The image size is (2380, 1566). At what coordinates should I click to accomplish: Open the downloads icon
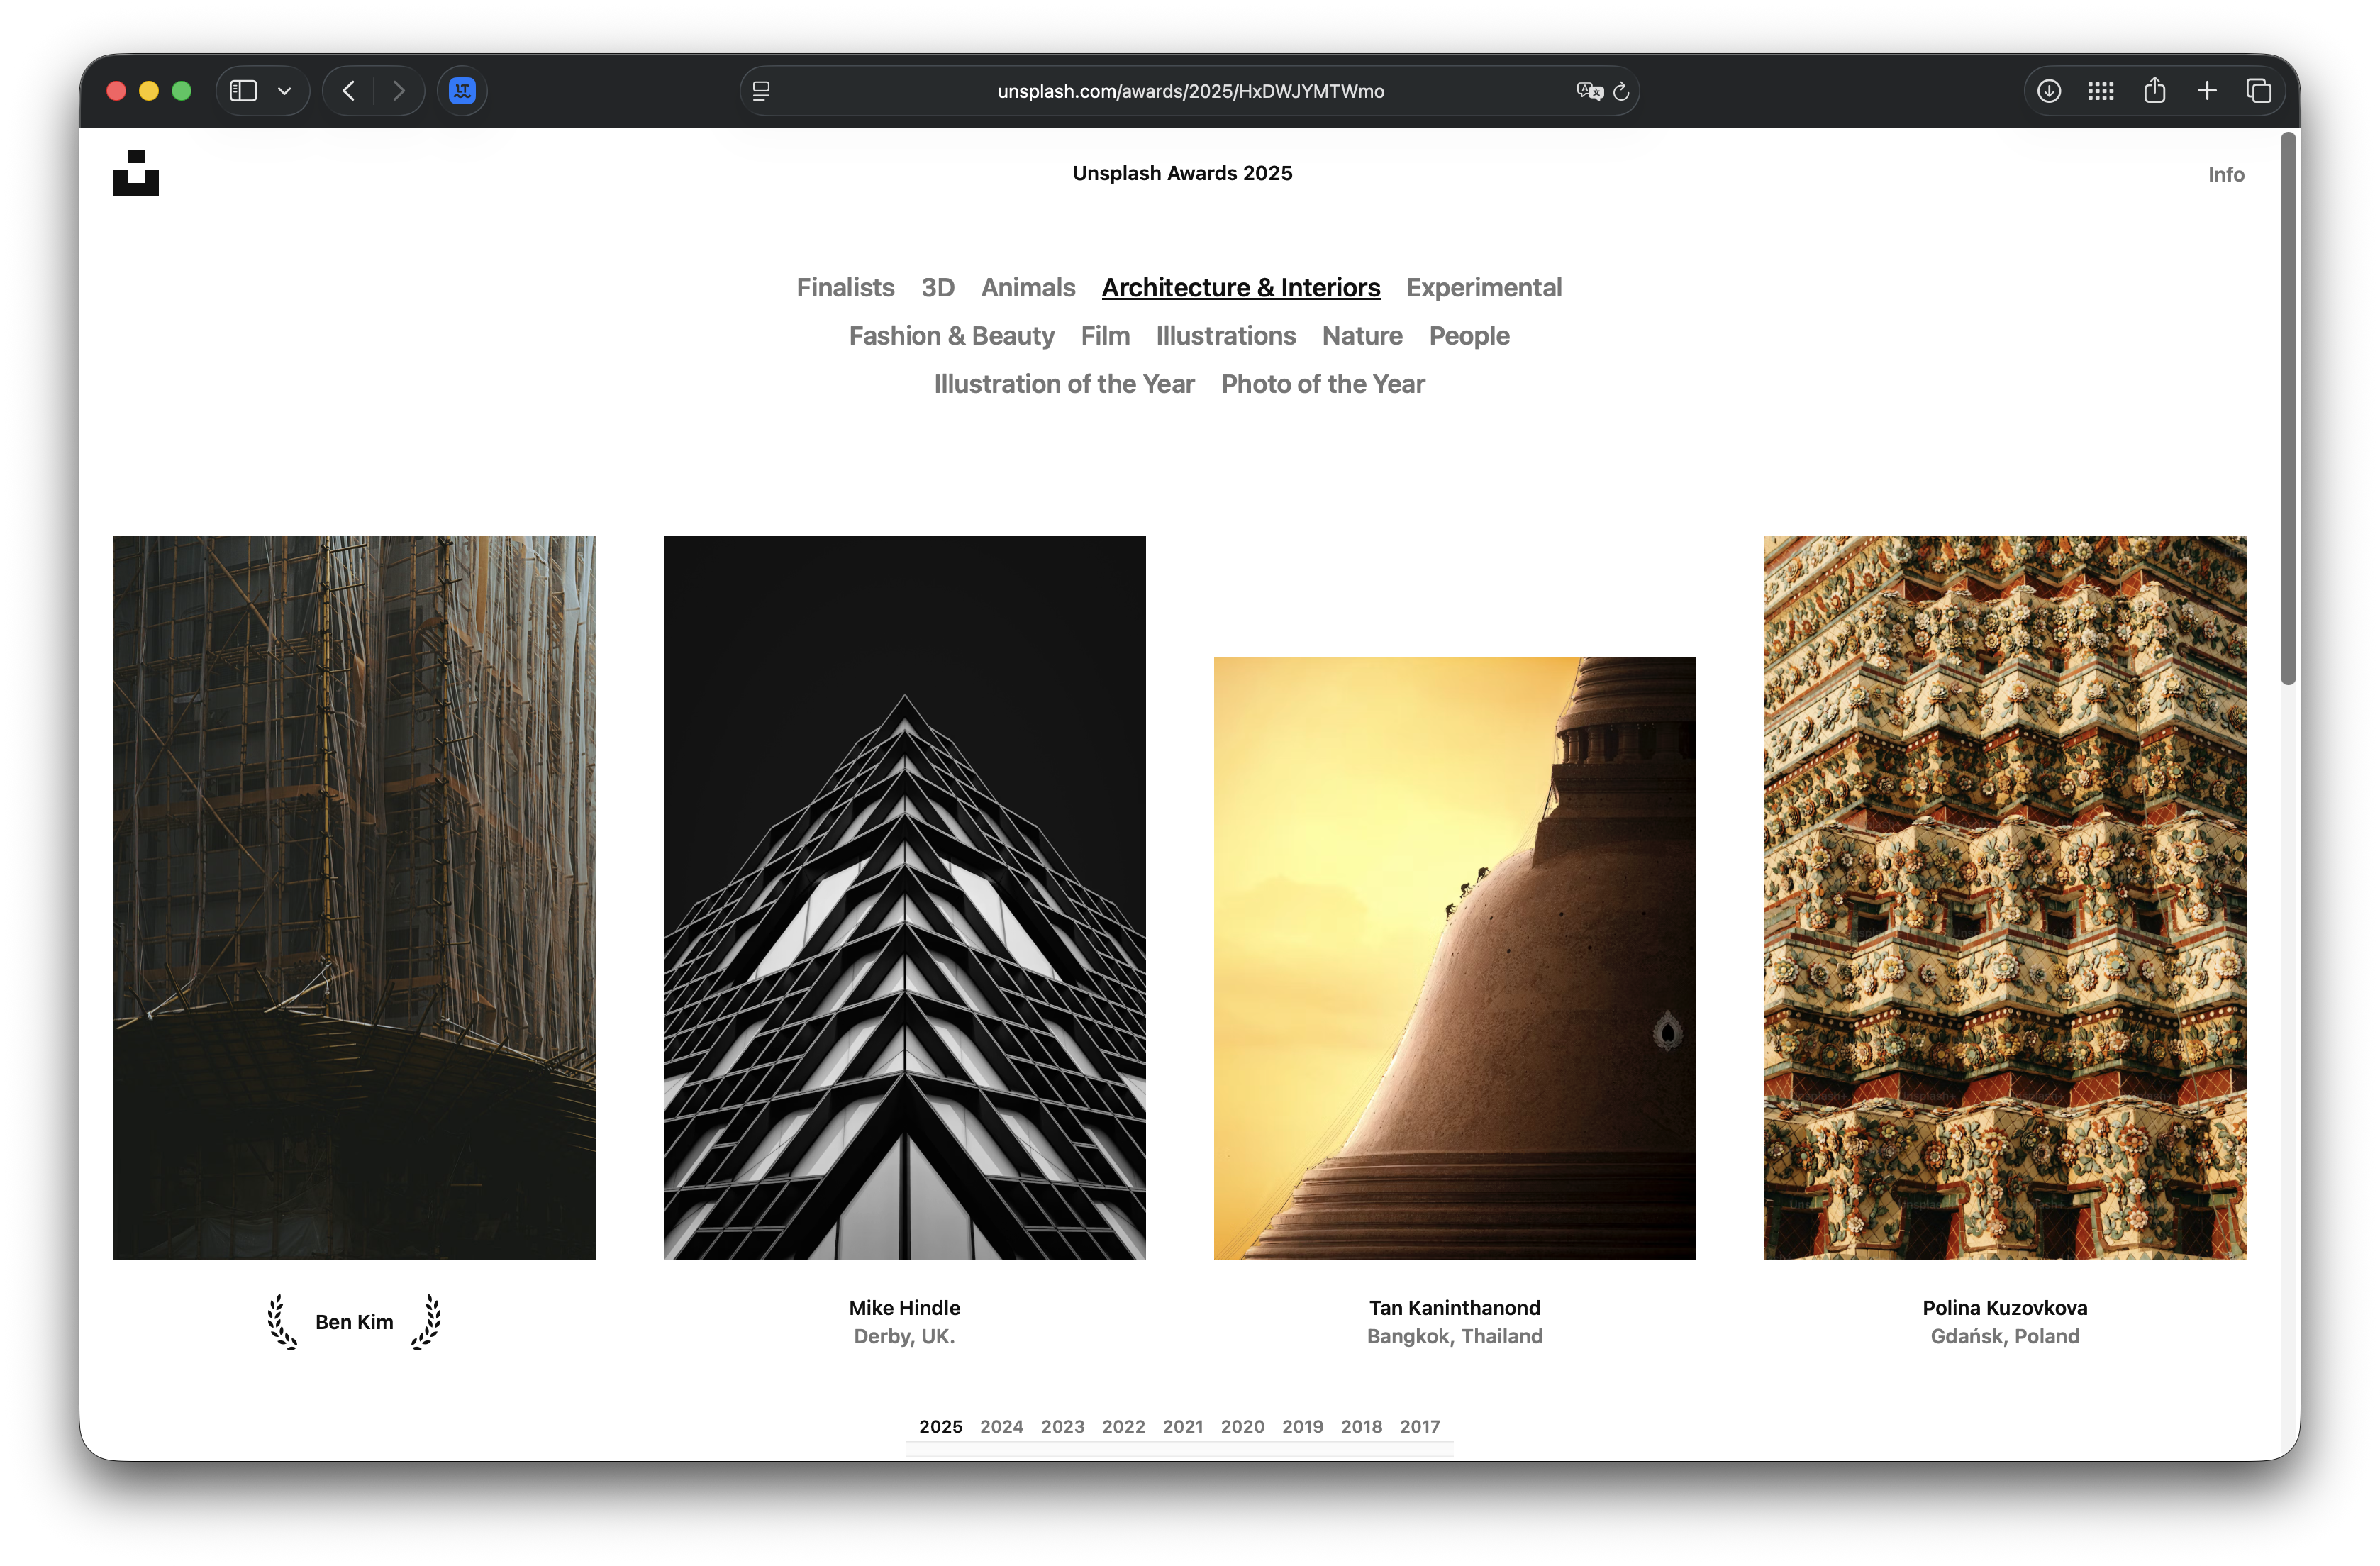coord(2048,91)
